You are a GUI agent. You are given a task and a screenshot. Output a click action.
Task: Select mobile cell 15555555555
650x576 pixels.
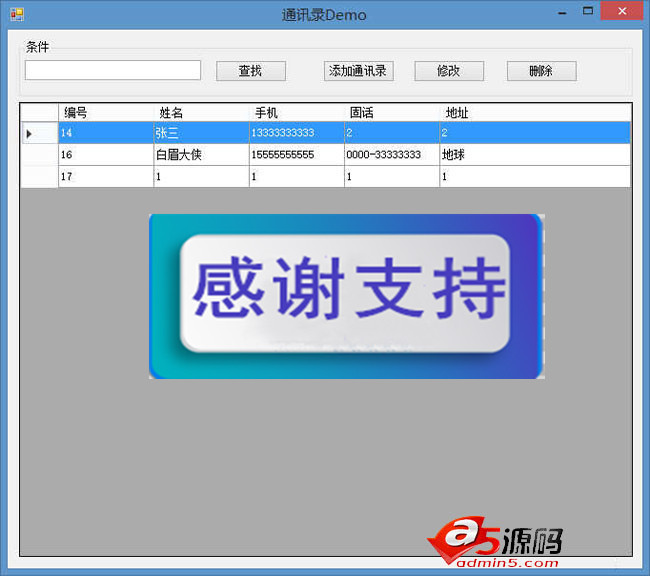point(296,155)
